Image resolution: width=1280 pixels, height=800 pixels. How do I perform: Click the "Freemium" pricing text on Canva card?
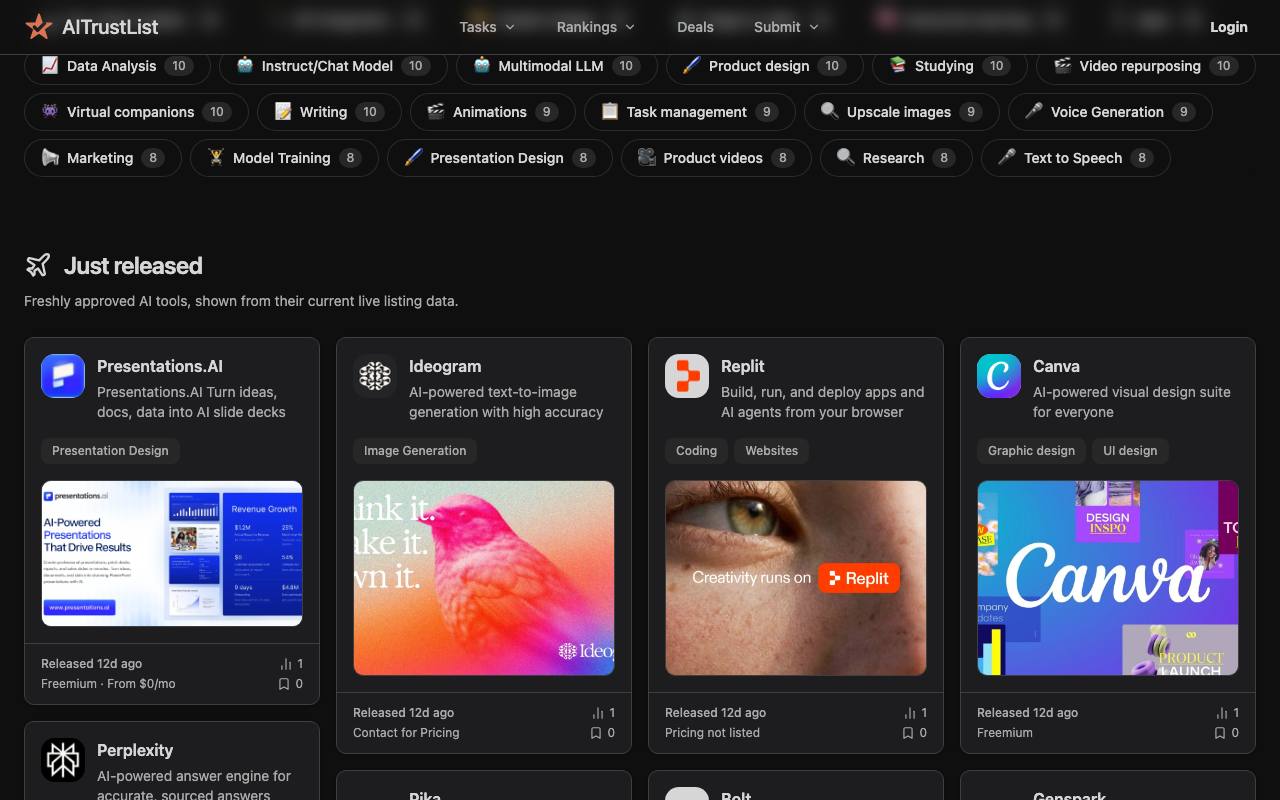point(1005,733)
